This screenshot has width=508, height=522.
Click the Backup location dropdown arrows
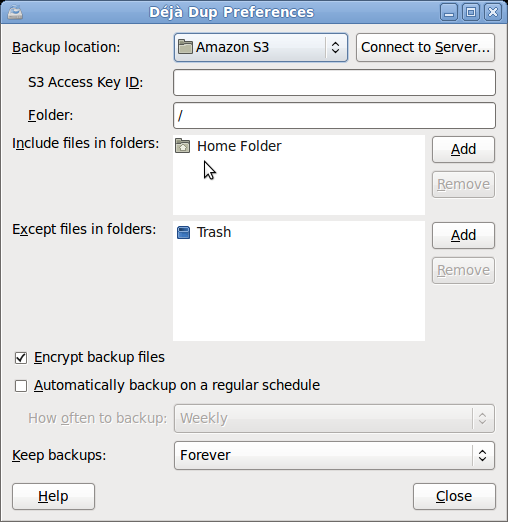click(336, 47)
